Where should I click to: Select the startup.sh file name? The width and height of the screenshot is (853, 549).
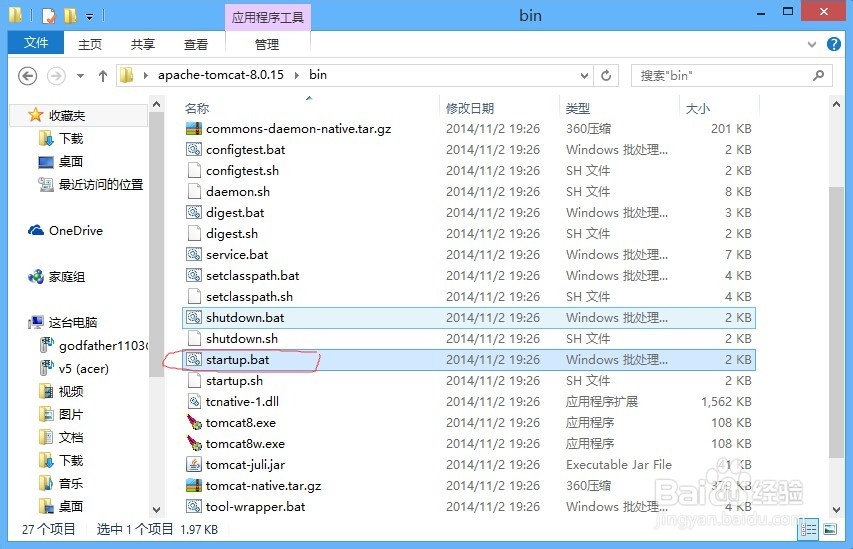tap(234, 381)
